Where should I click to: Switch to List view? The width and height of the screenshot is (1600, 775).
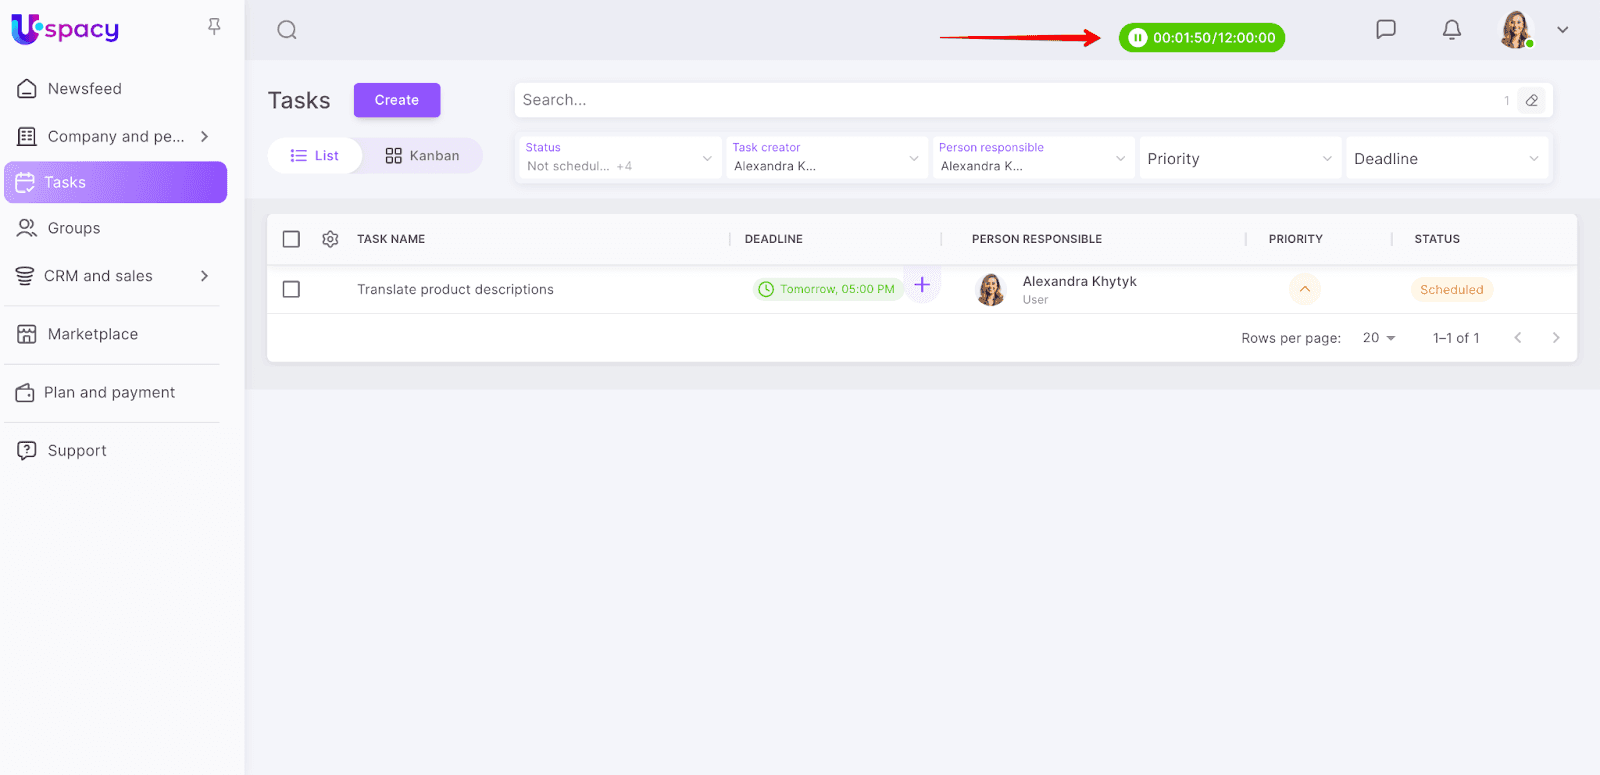click(x=315, y=156)
